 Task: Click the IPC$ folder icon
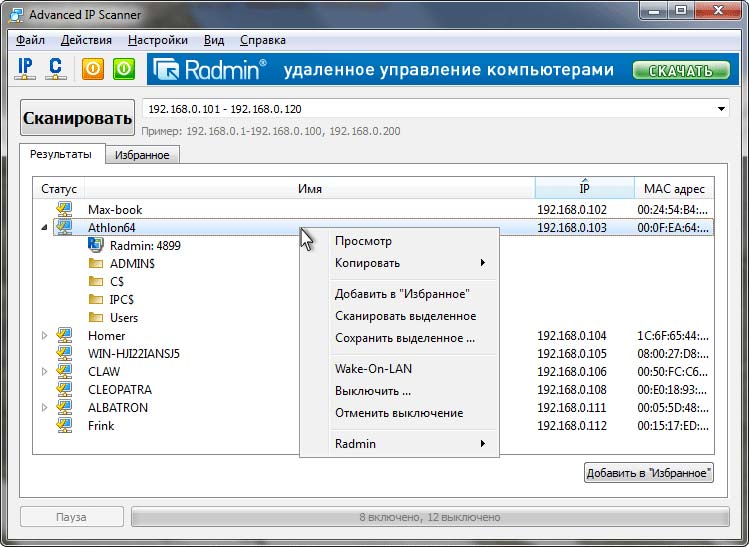(x=96, y=300)
